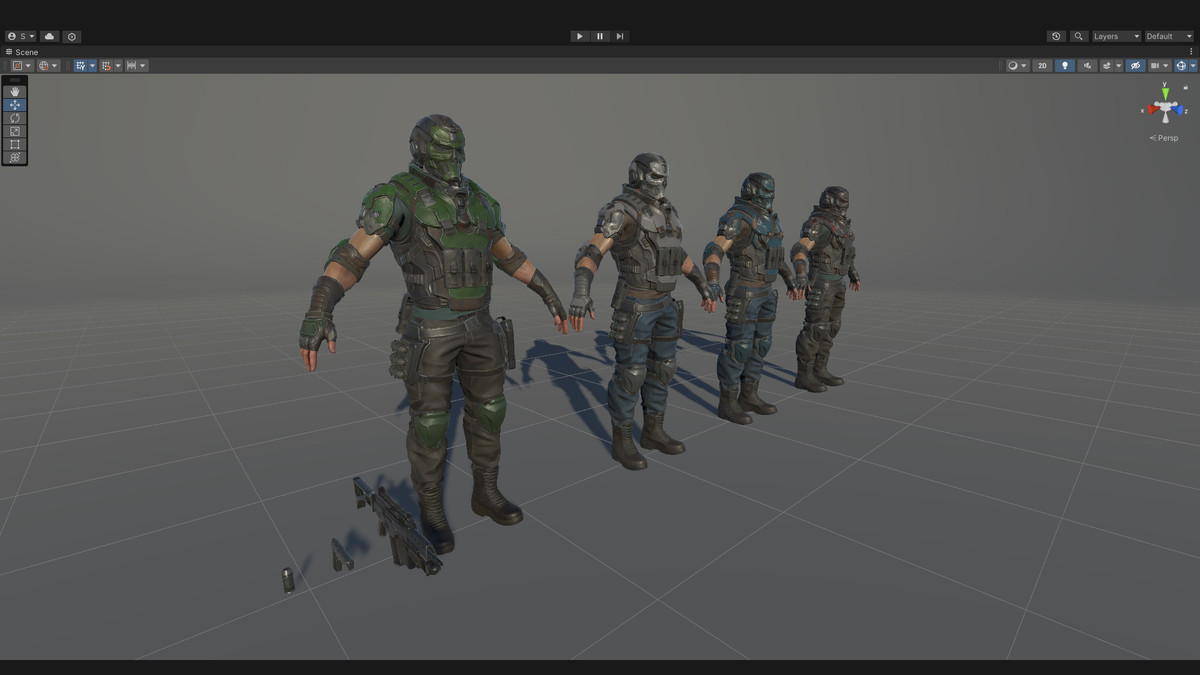
Task: Switch to the Scale tool
Action: pos(14,131)
